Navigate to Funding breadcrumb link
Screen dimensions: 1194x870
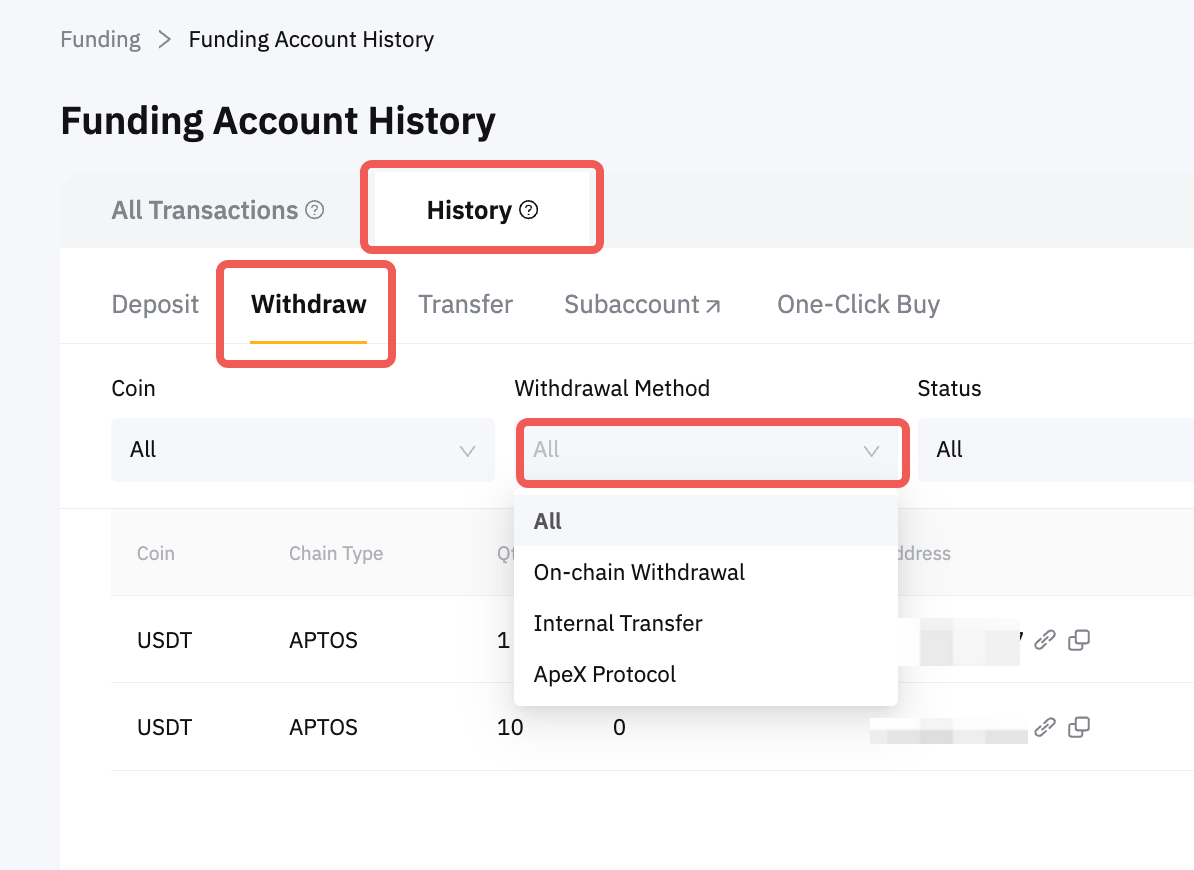[x=100, y=40]
